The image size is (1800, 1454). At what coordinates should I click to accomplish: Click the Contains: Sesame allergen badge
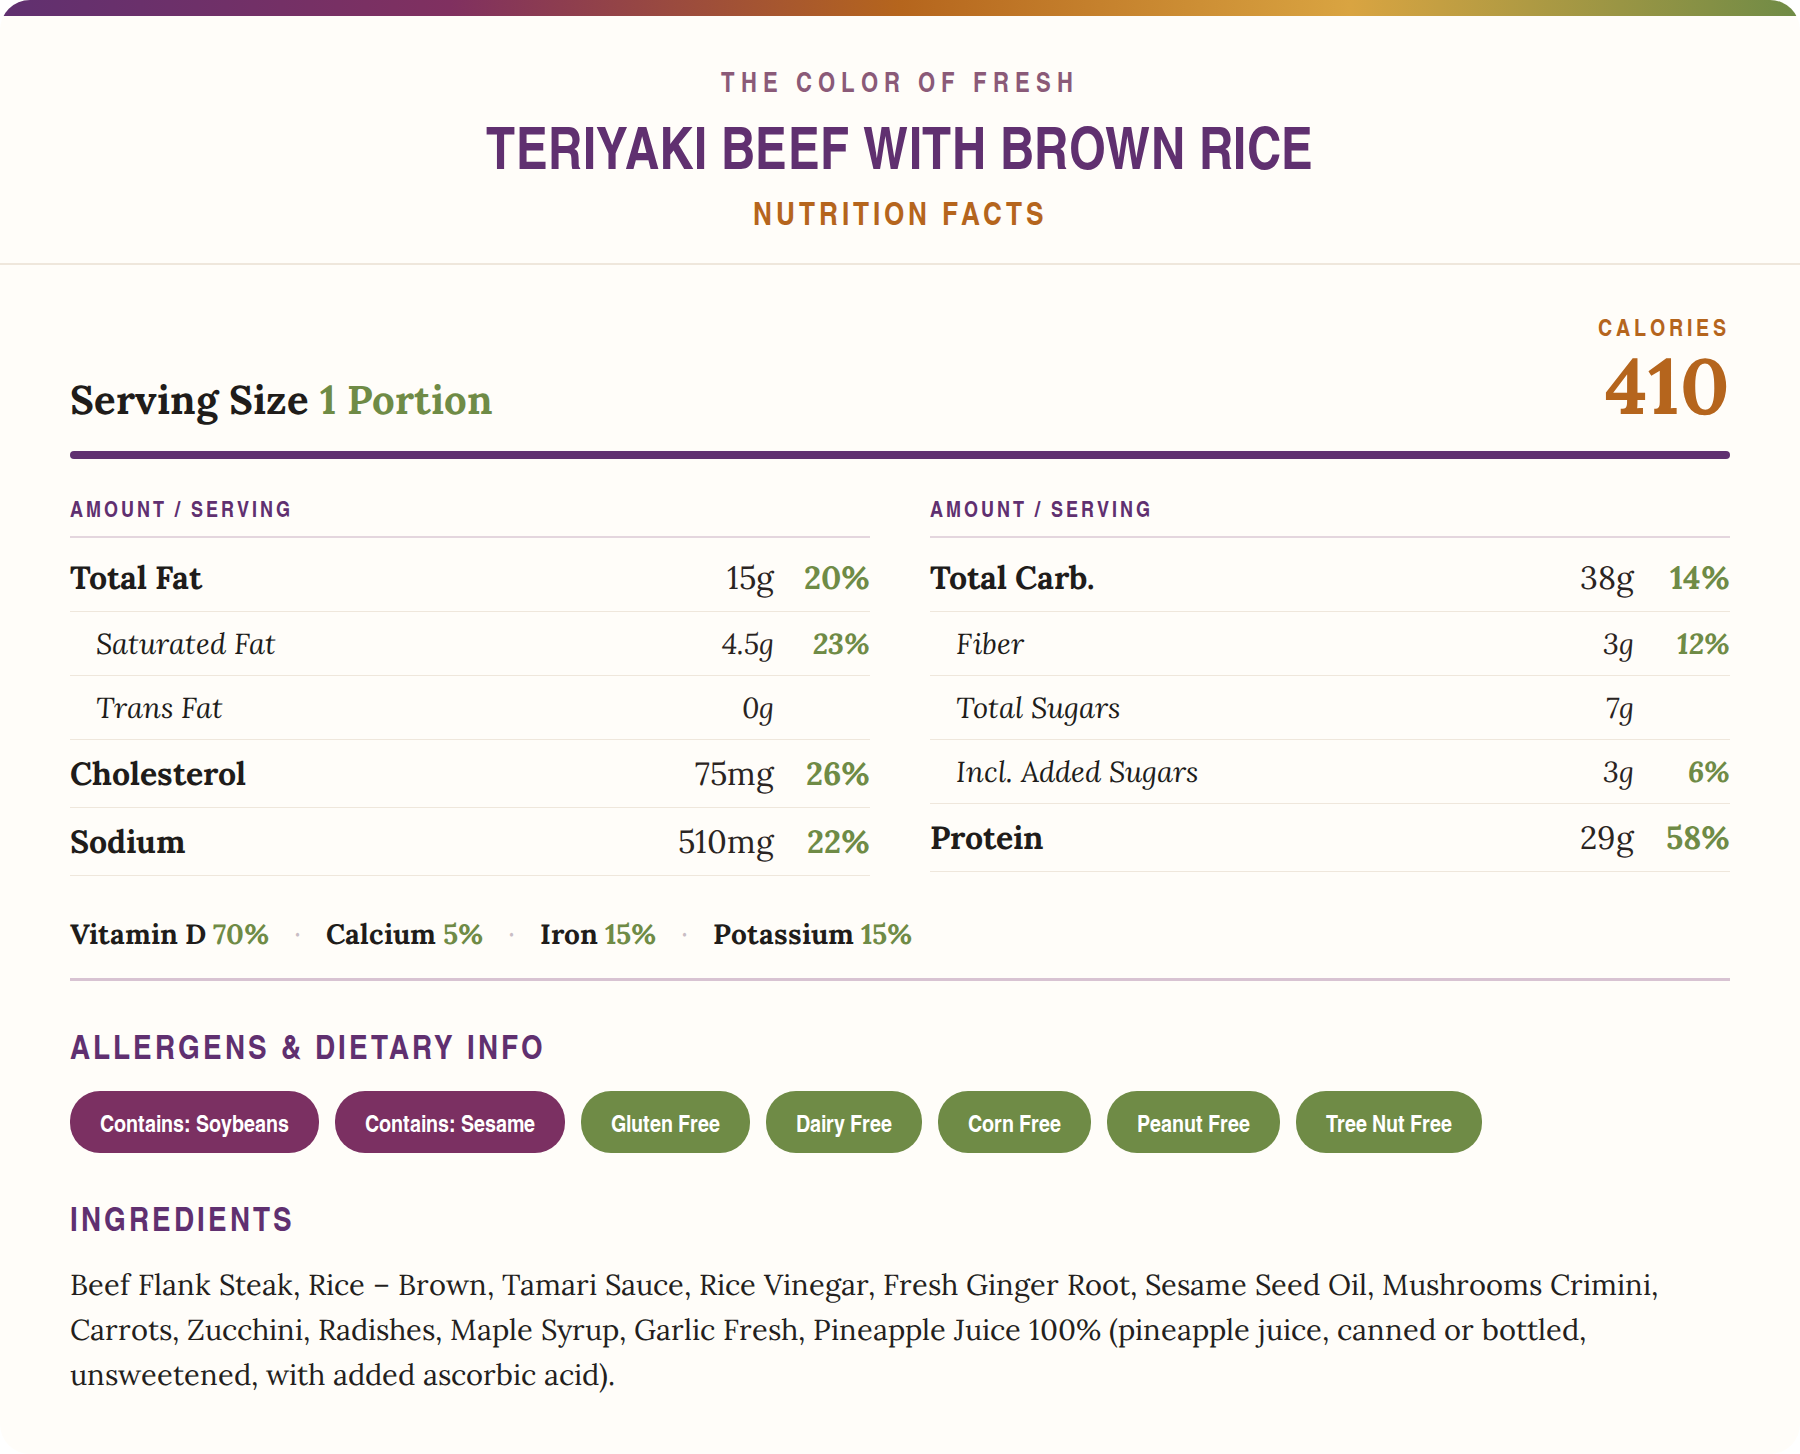click(x=449, y=1122)
